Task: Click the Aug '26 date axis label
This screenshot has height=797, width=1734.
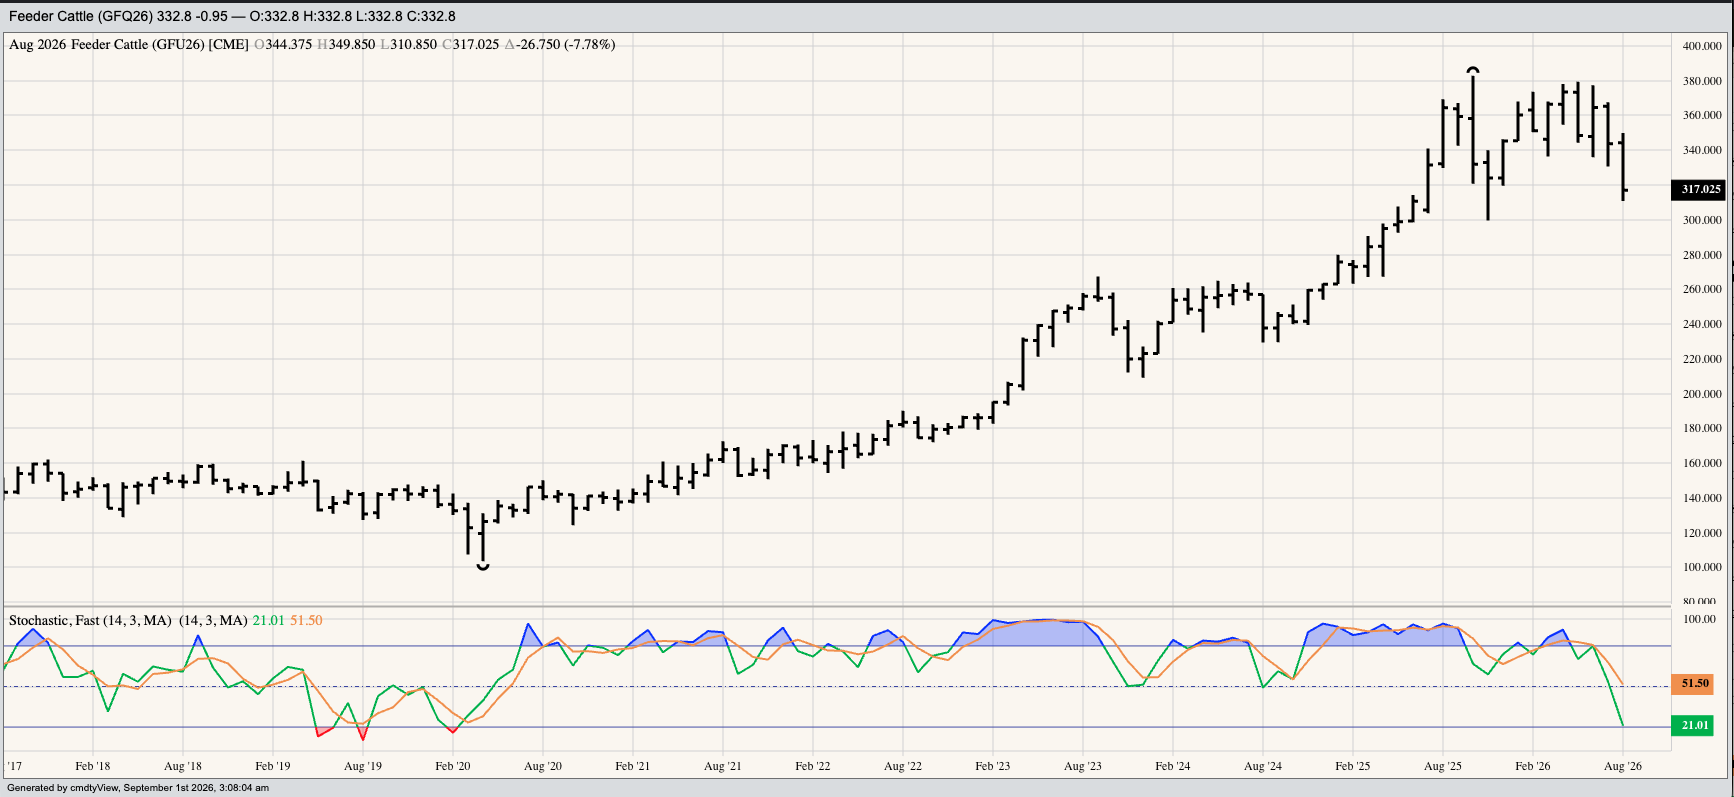Action: (x=1622, y=766)
